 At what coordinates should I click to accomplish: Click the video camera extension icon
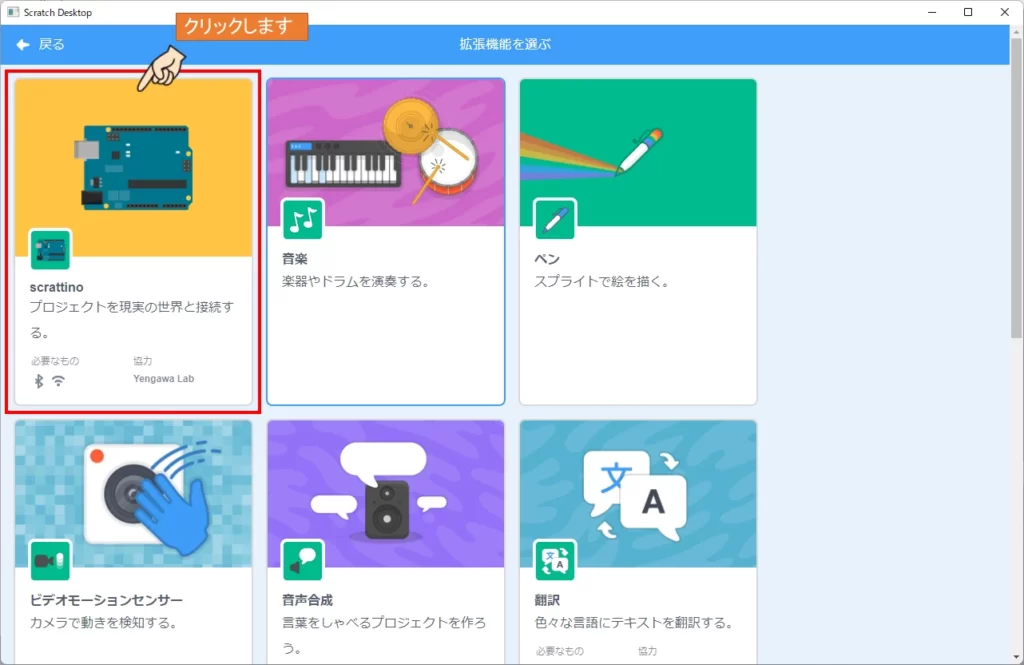(50, 560)
